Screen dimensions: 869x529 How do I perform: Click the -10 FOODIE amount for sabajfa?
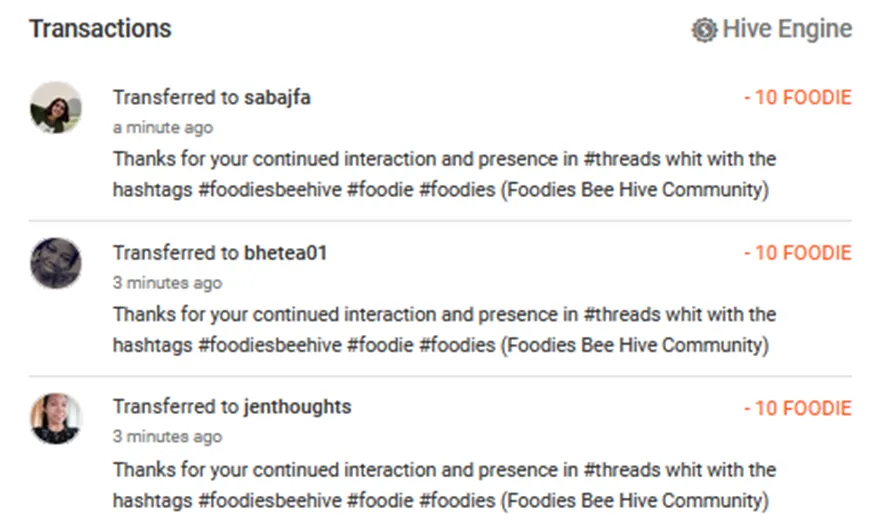pos(797,98)
